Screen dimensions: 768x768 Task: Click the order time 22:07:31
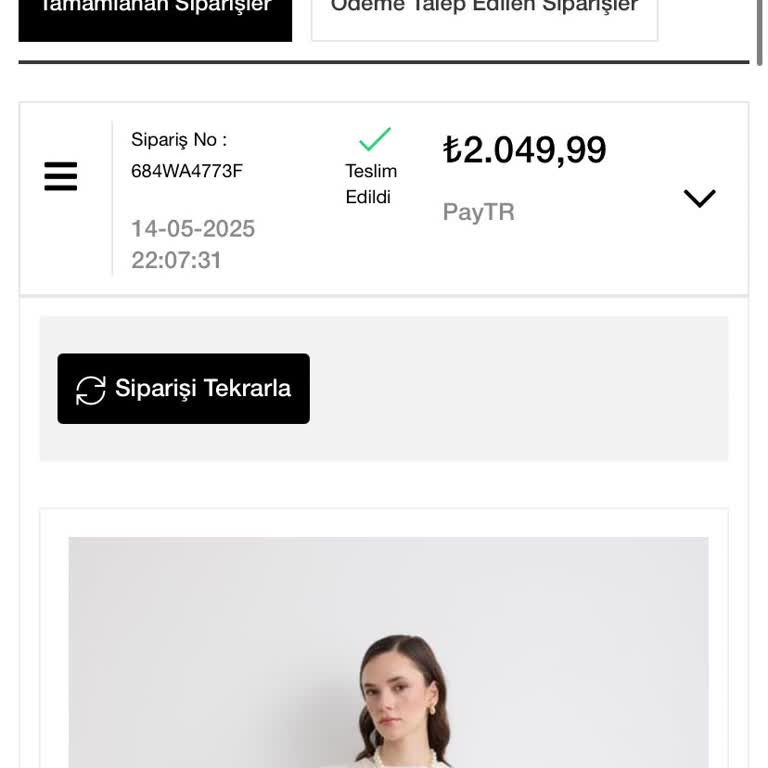pos(176,260)
